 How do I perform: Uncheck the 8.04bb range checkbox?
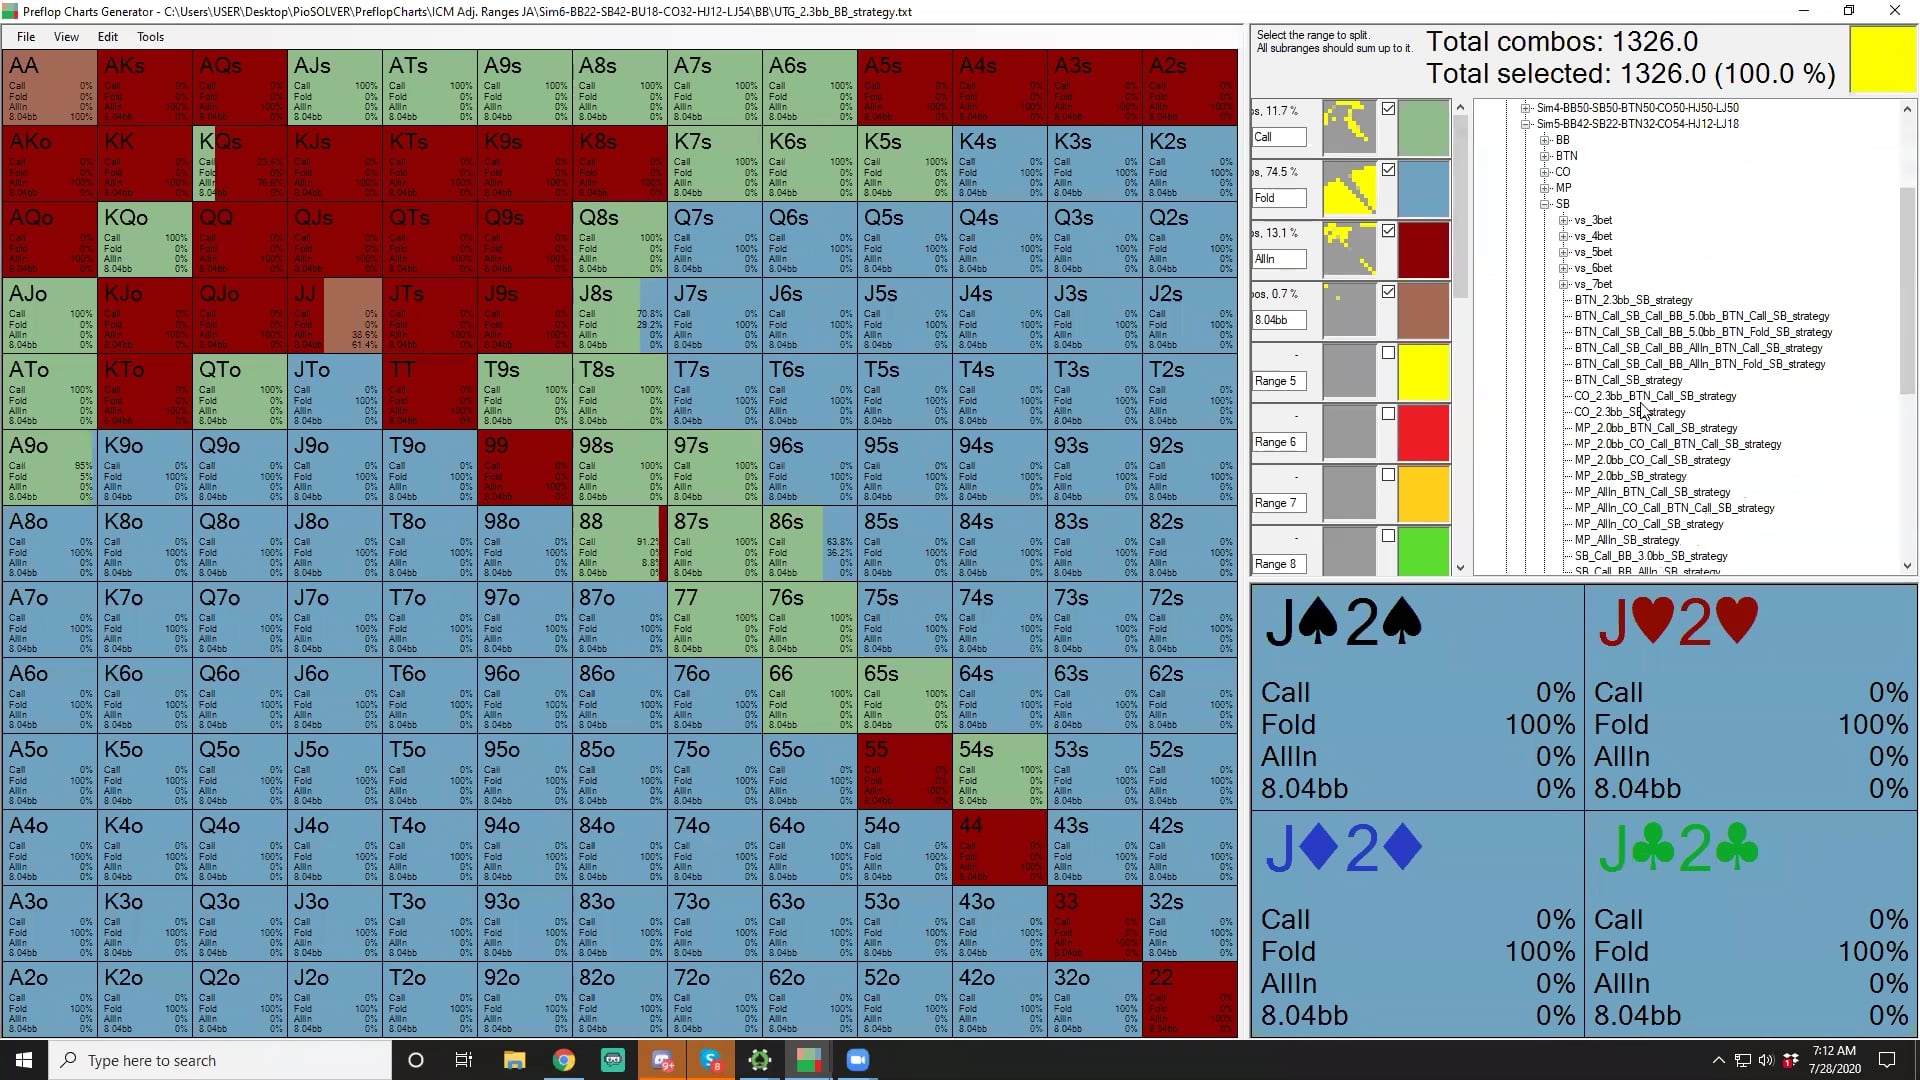click(x=1388, y=292)
